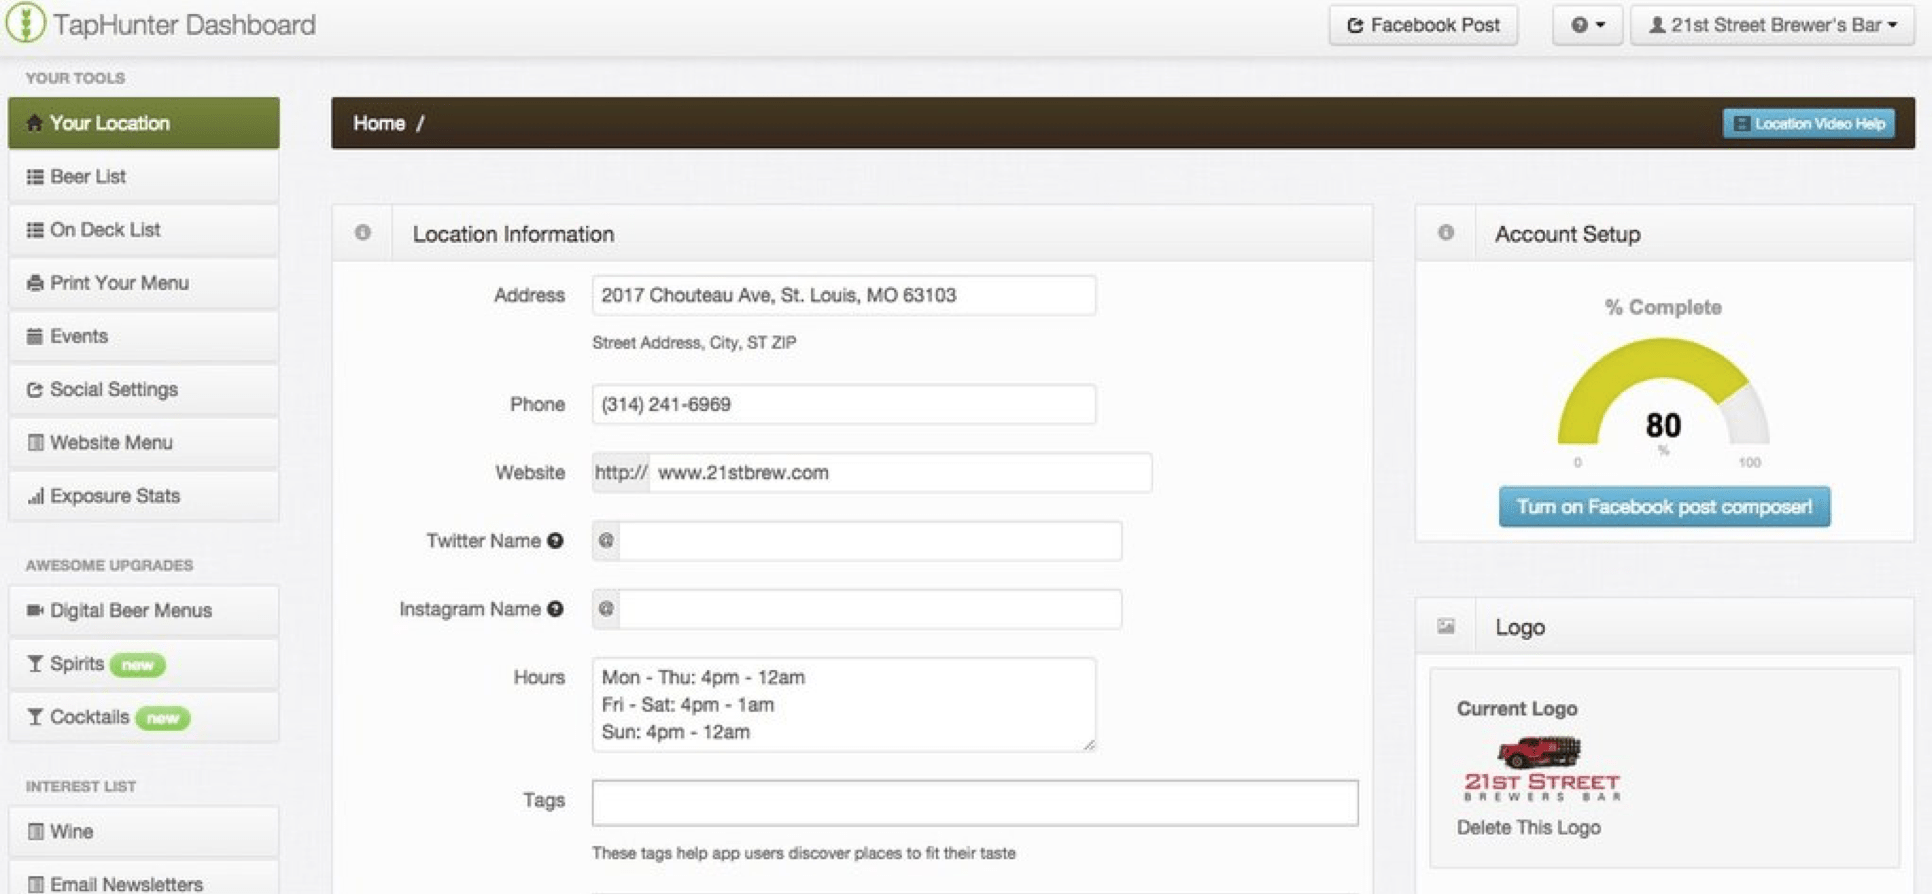Viewport: 1932px width, 894px height.
Task: Click the Location Information info icon
Action: coord(362,233)
